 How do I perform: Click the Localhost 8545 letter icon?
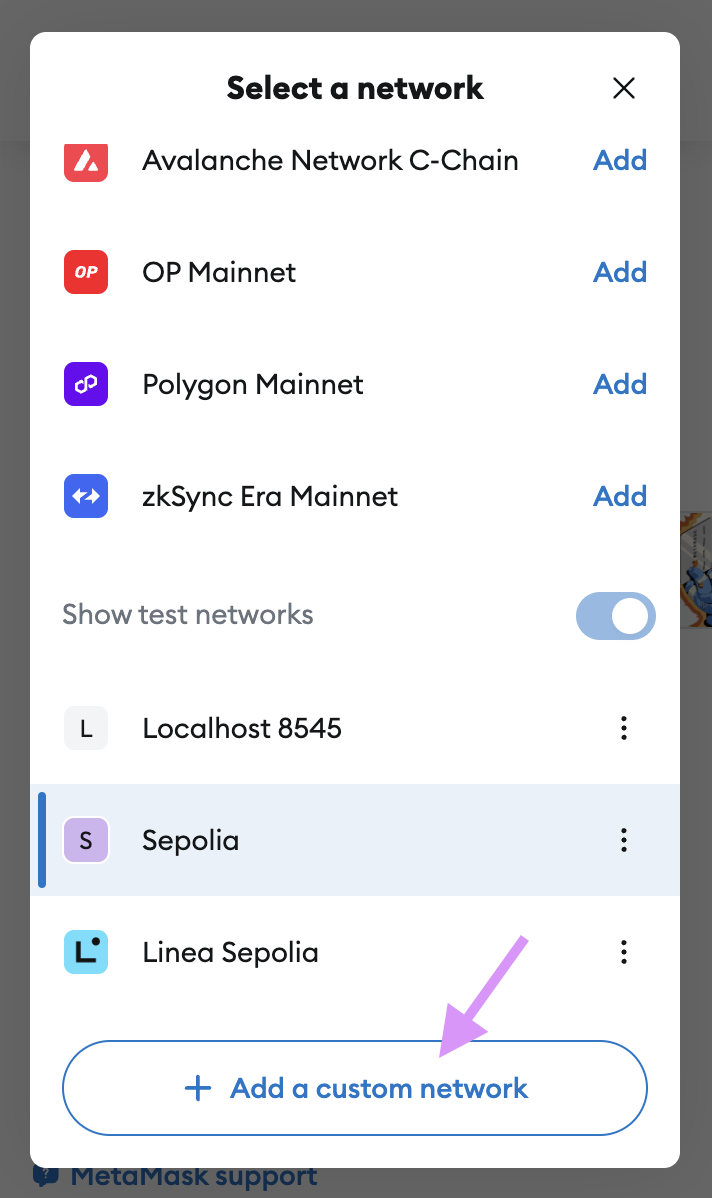click(86, 728)
